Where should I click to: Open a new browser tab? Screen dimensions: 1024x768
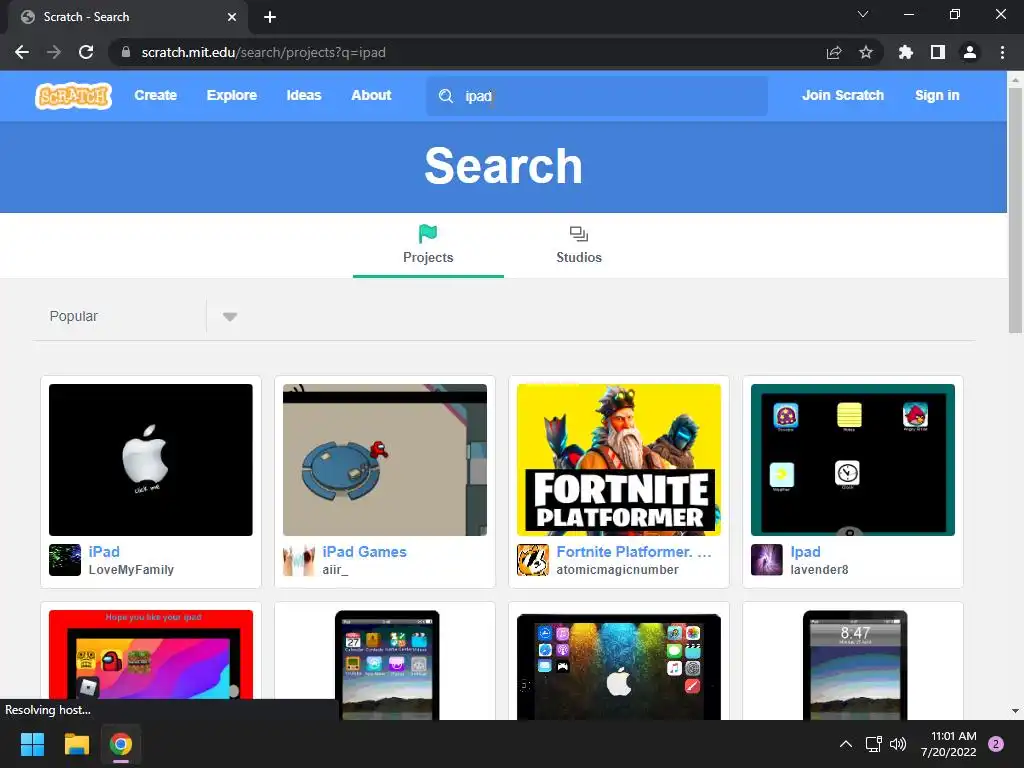270,17
